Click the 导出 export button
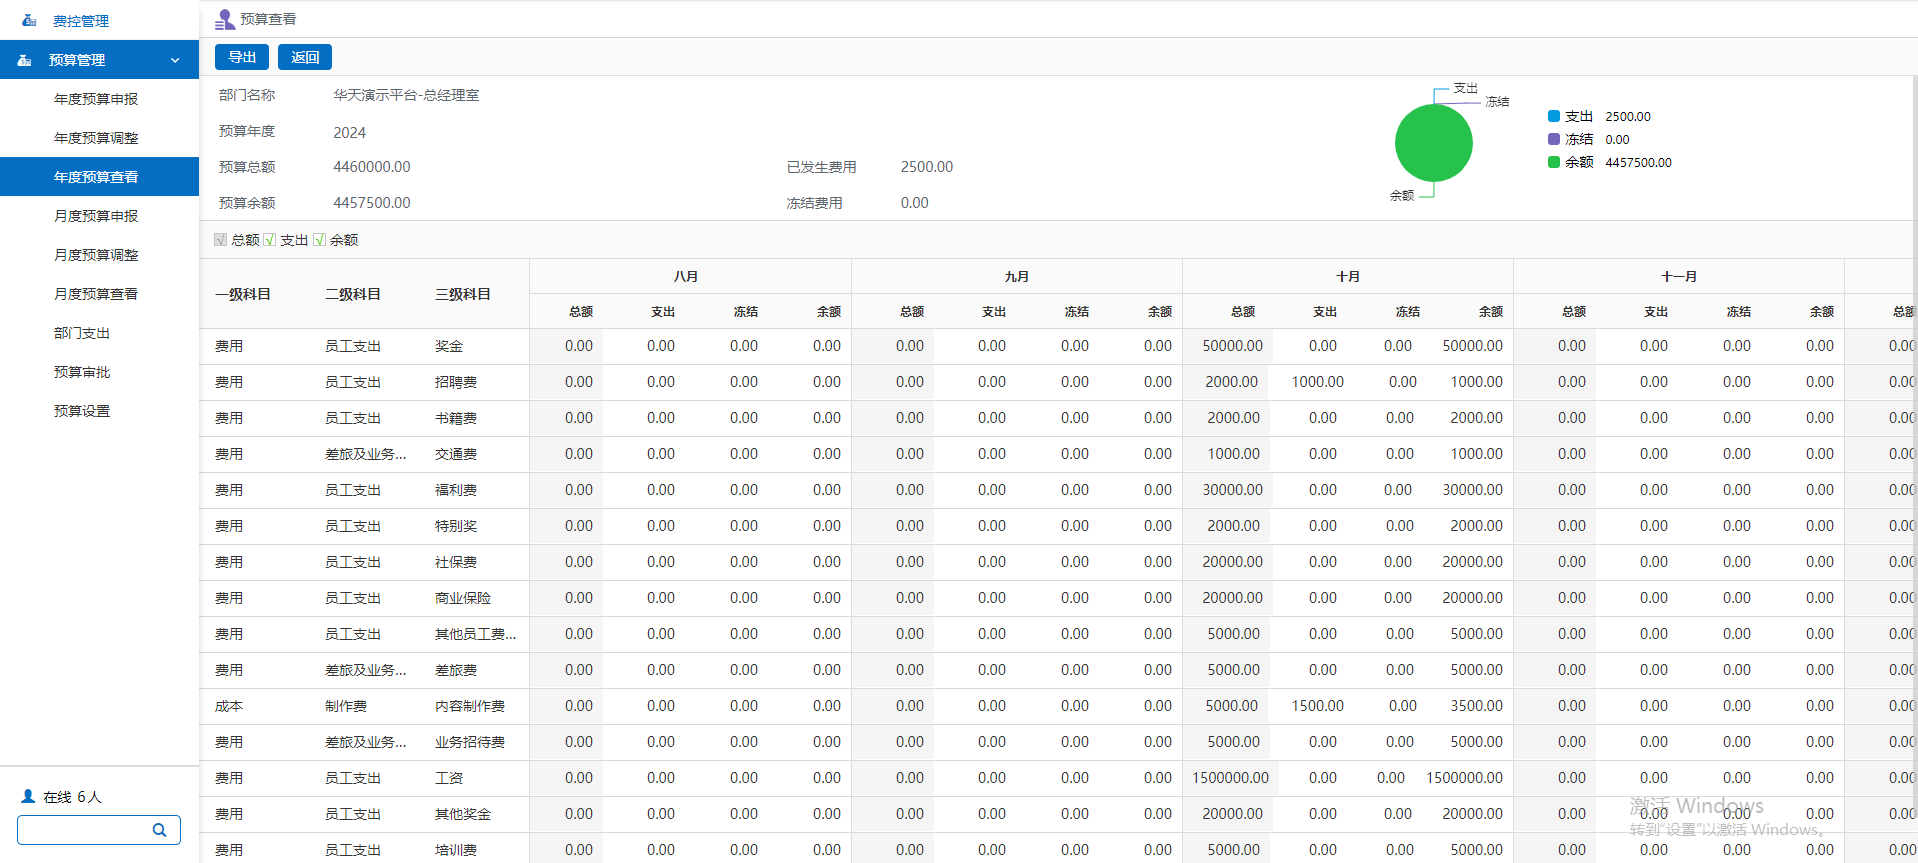Image resolution: width=1918 pixels, height=863 pixels. coord(242,57)
